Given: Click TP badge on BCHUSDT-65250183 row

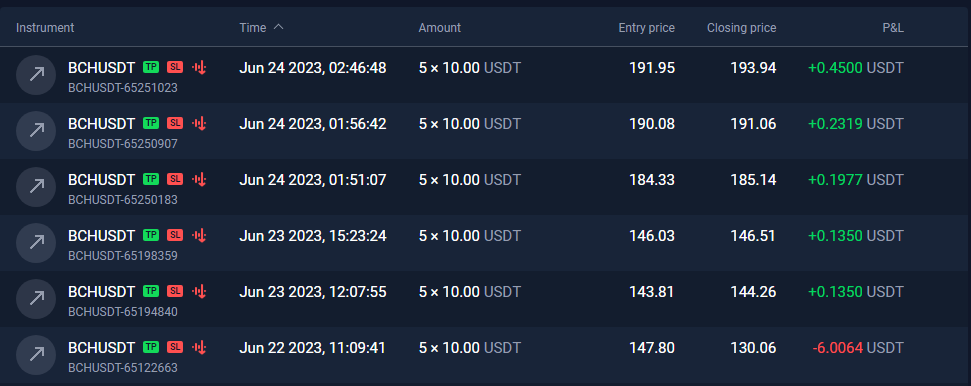Looking at the screenshot, I should pyautogui.click(x=151, y=179).
